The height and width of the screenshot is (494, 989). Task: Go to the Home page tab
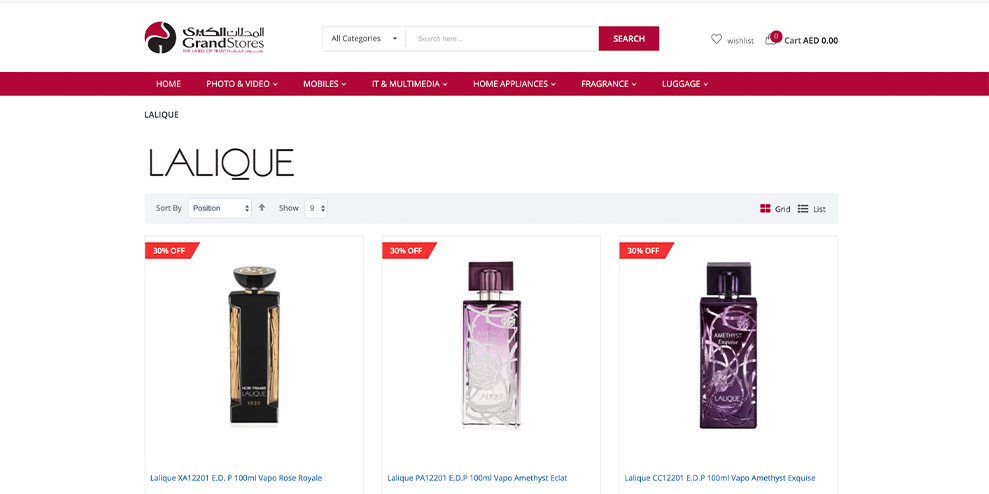168,84
